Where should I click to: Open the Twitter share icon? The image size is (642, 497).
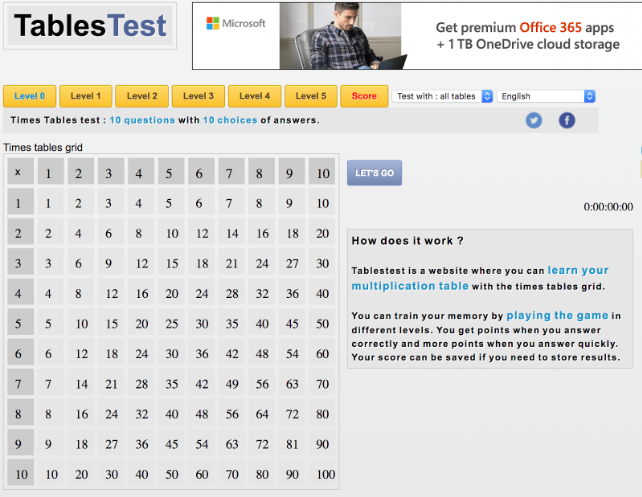(x=534, y=120)
